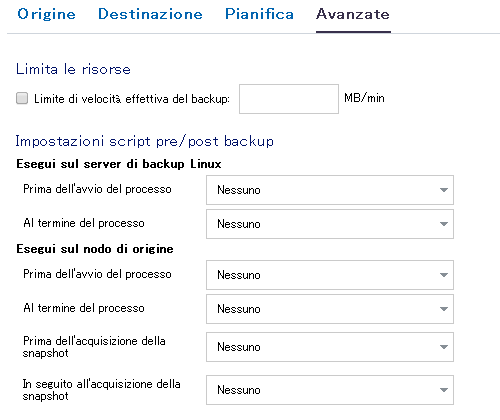500x420 pixels.
Task: Focus the MB/min speed limit field
Action: 289,99
